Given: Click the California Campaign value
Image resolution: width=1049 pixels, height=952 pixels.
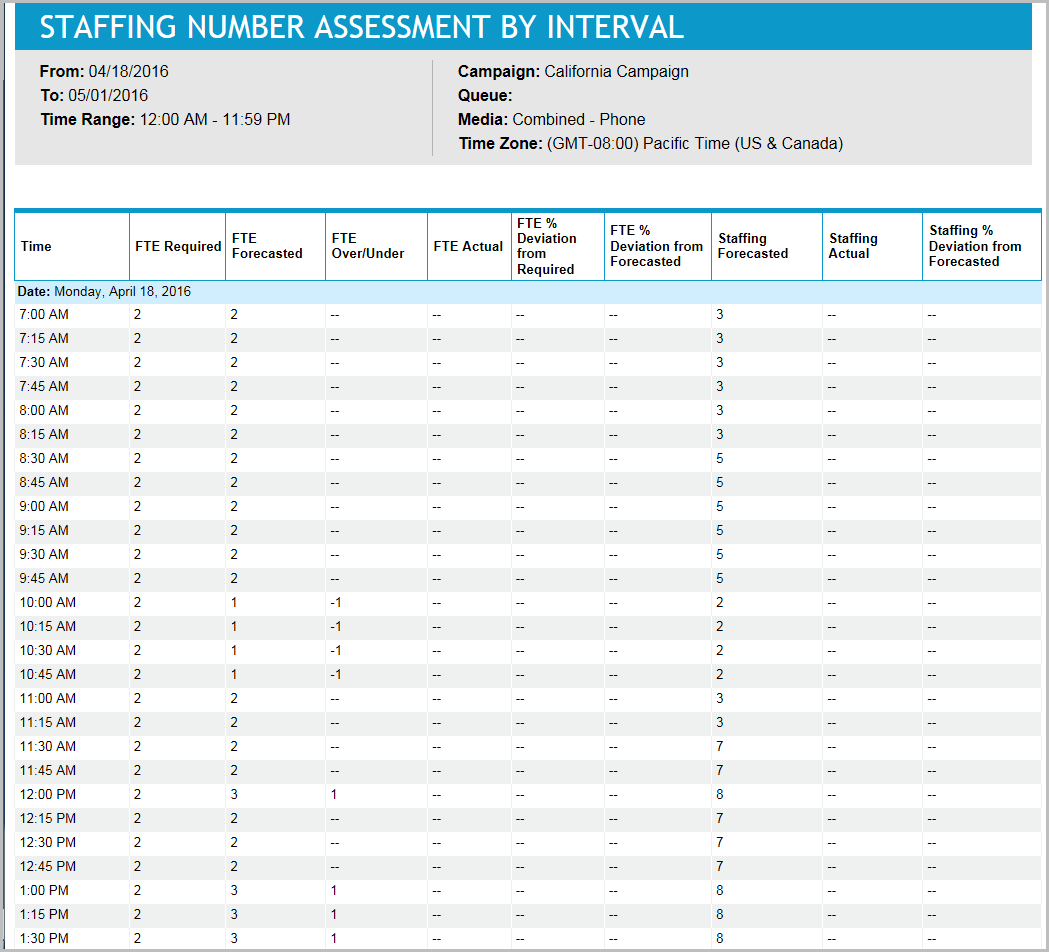Looking at the screenshot, I should pos(615,71).
